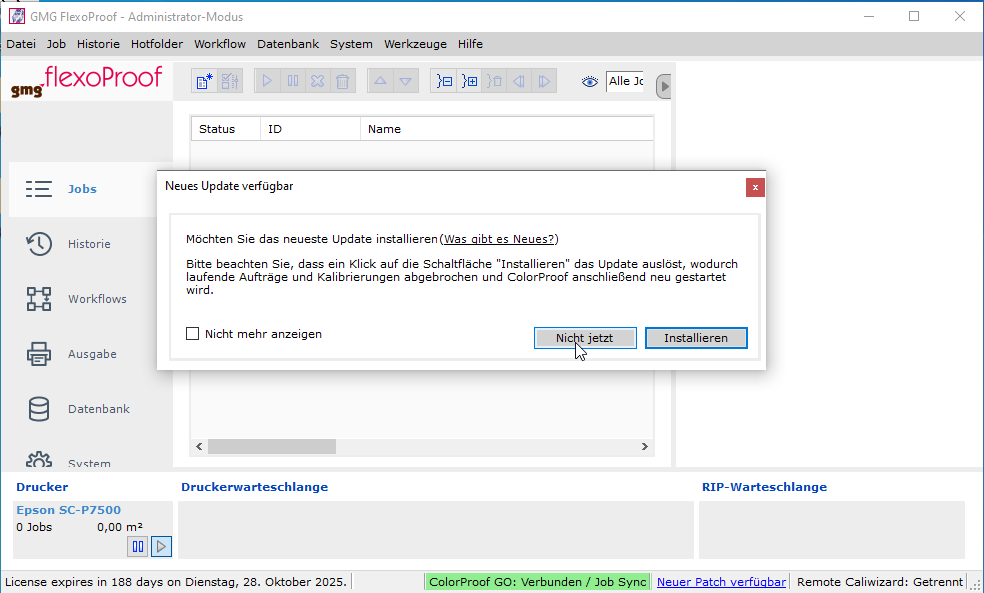
Task: Open job settings checklist toolbar icon
Action: (230, 81)
